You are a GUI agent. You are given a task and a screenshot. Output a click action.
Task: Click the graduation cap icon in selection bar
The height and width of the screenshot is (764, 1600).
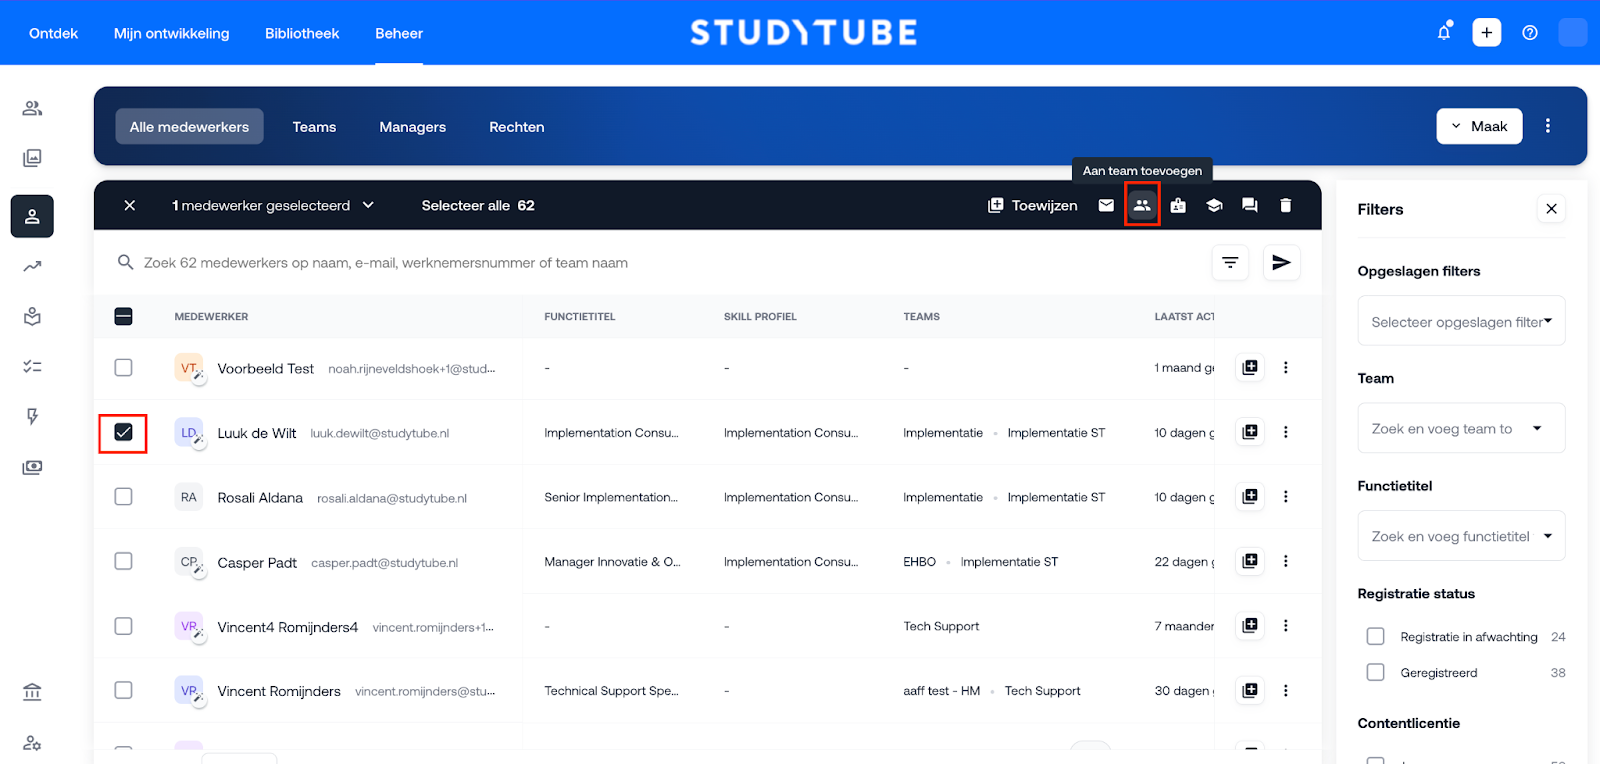(1214, 205)
